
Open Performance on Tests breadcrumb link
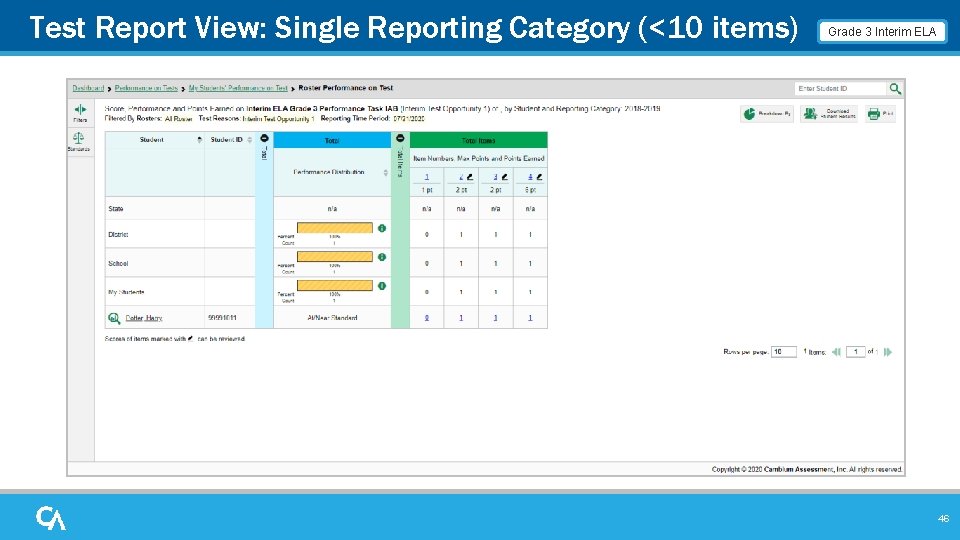coord(146,88)
